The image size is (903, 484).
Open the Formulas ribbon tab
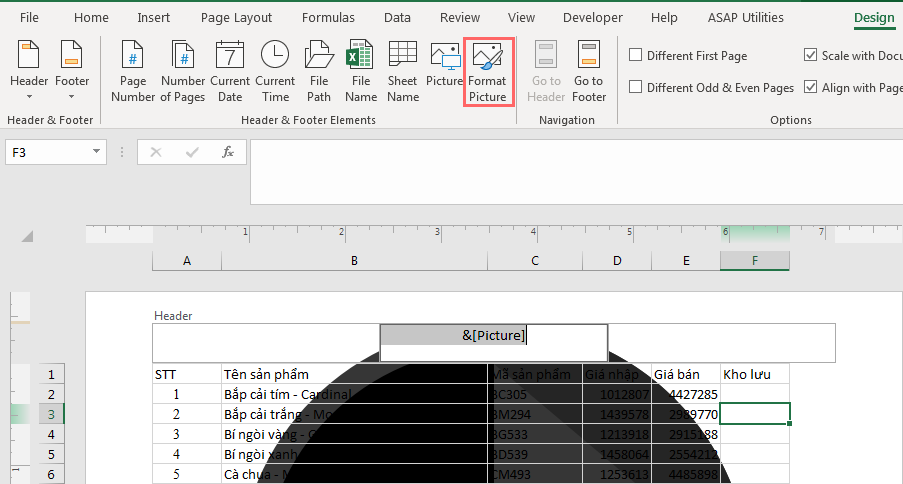328,18
